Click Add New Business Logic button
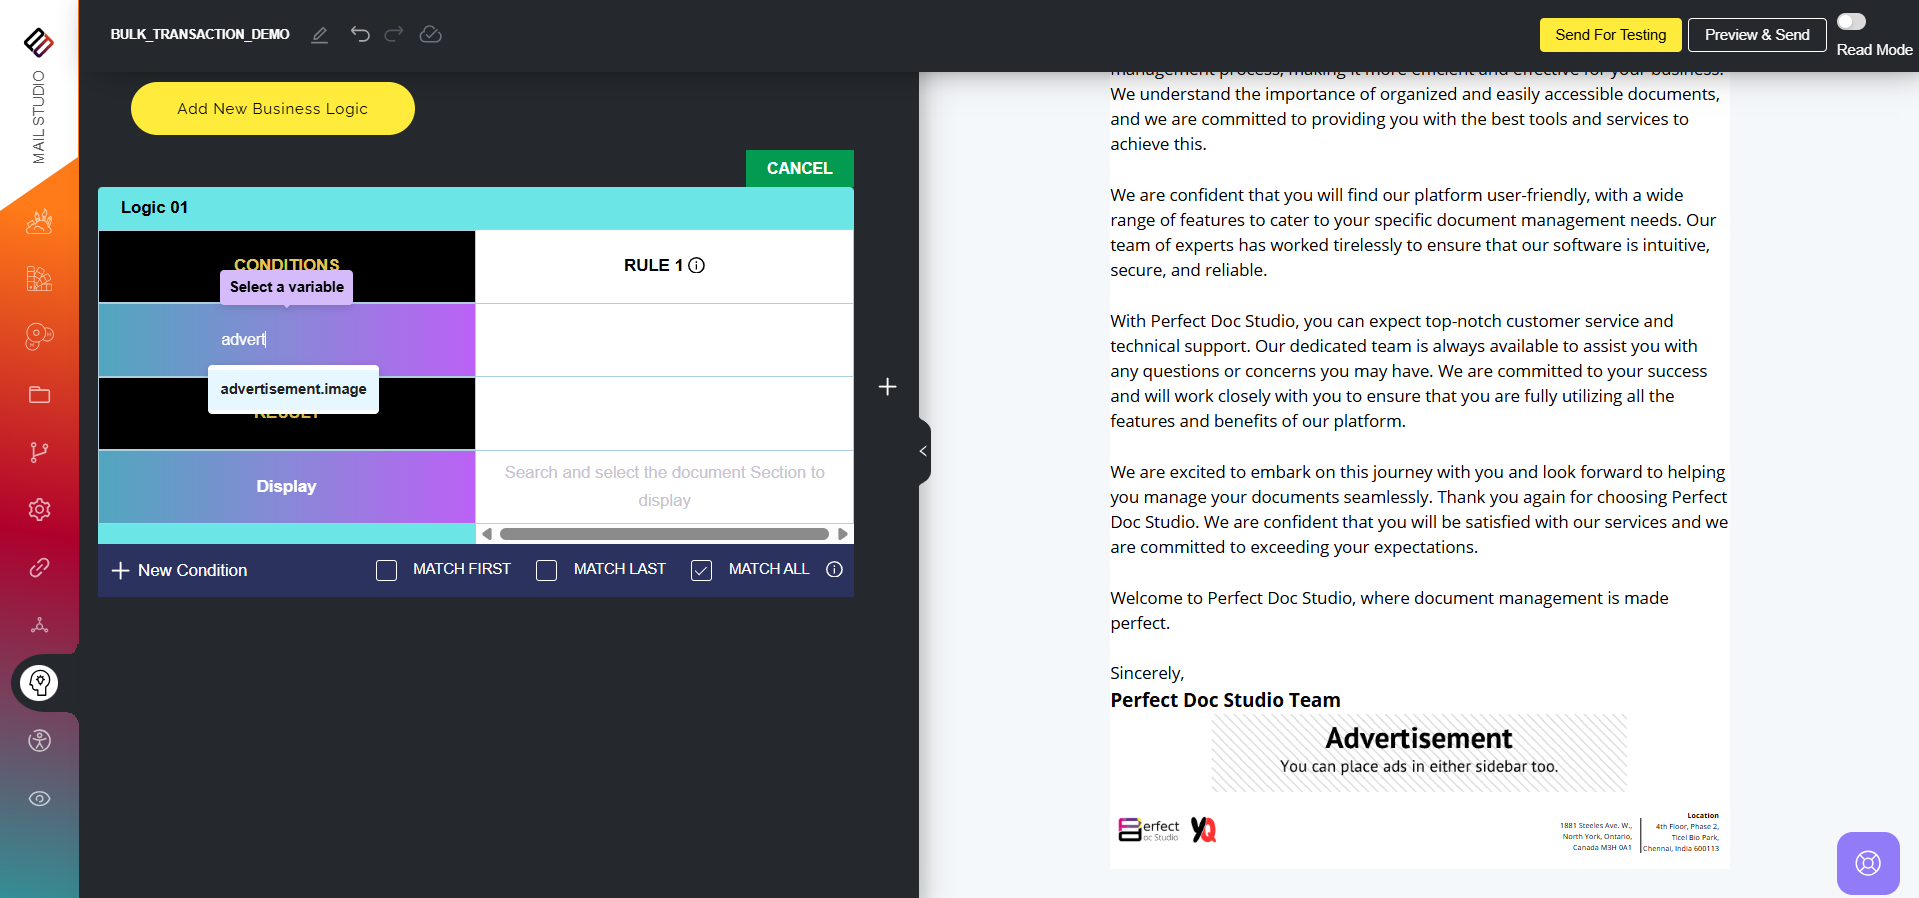The height and width of the screenshot is (898, 1919). (272, 108)
